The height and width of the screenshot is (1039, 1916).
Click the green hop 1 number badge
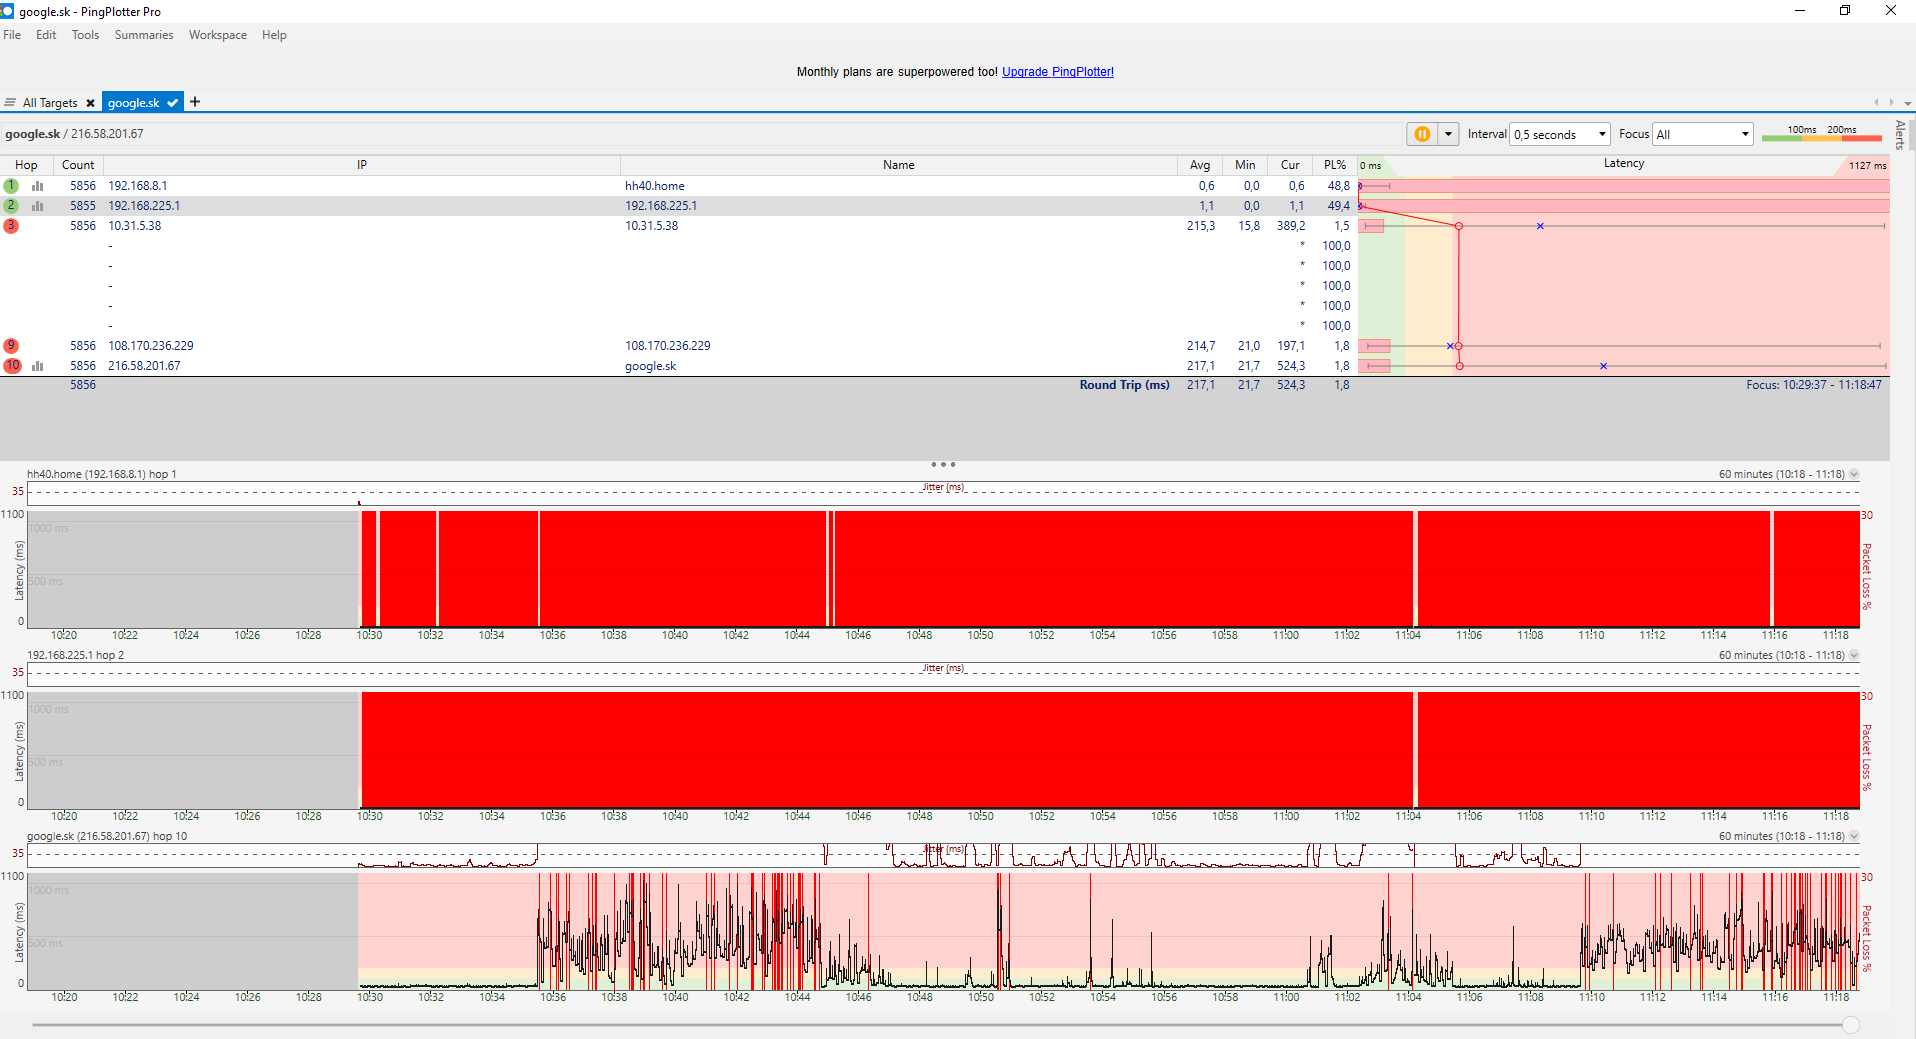(x=11, y=186)
